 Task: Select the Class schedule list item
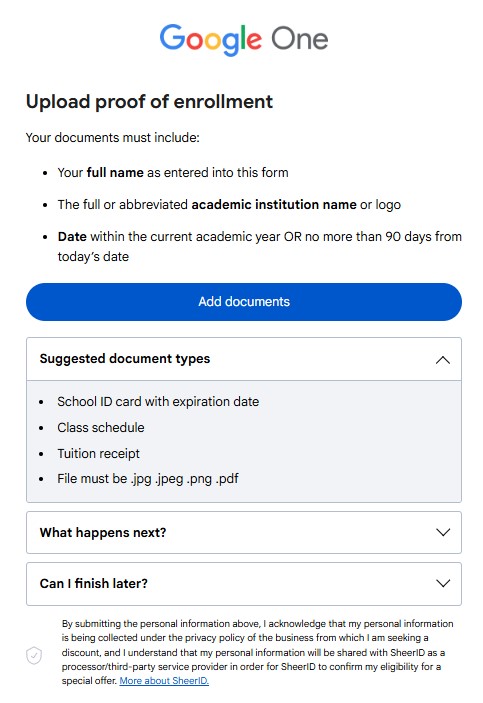(101, 427)
